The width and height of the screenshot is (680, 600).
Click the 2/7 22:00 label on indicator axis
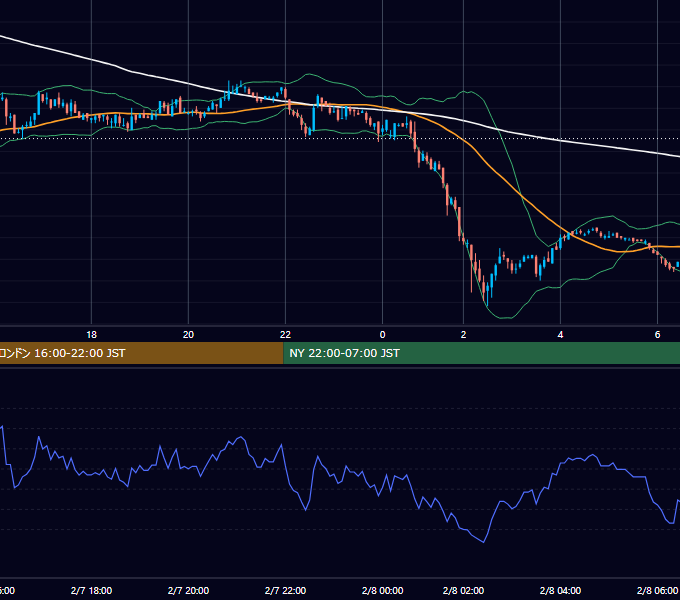(285, 590)
